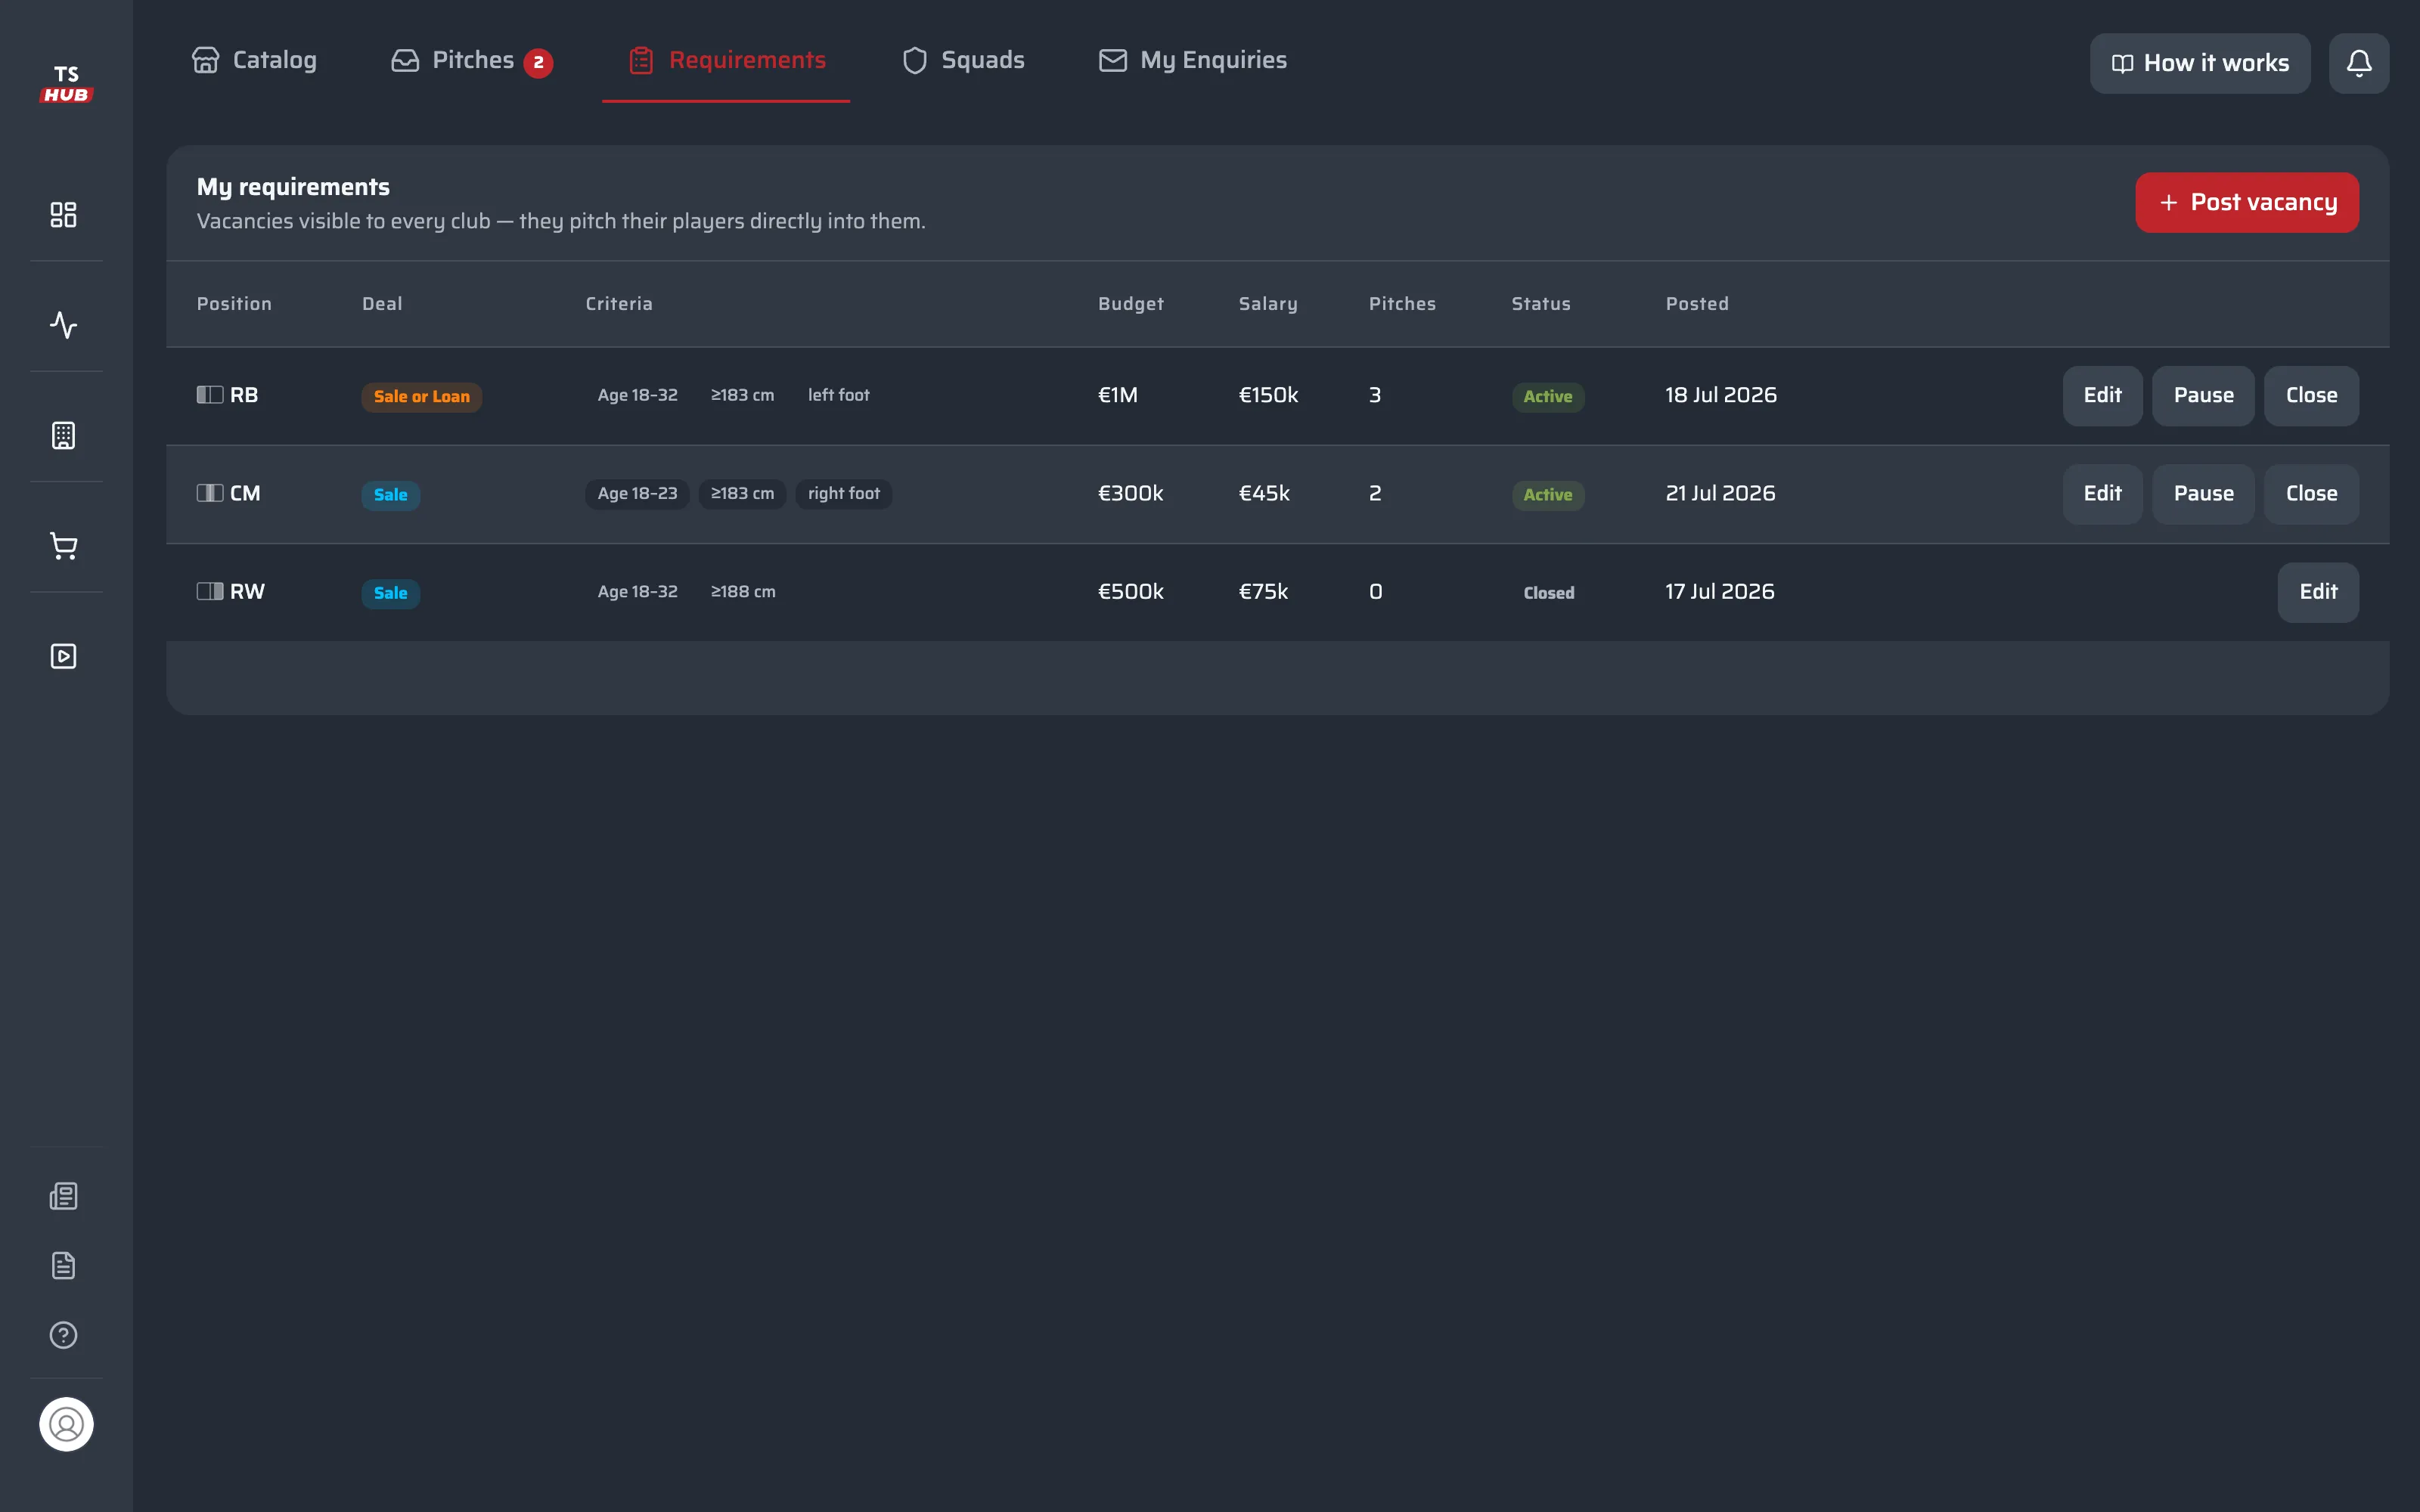Image resolution: width=2420 pixels, height=1512 pixels.
Task: Open How it works guide
Action: coord(2200,63)
